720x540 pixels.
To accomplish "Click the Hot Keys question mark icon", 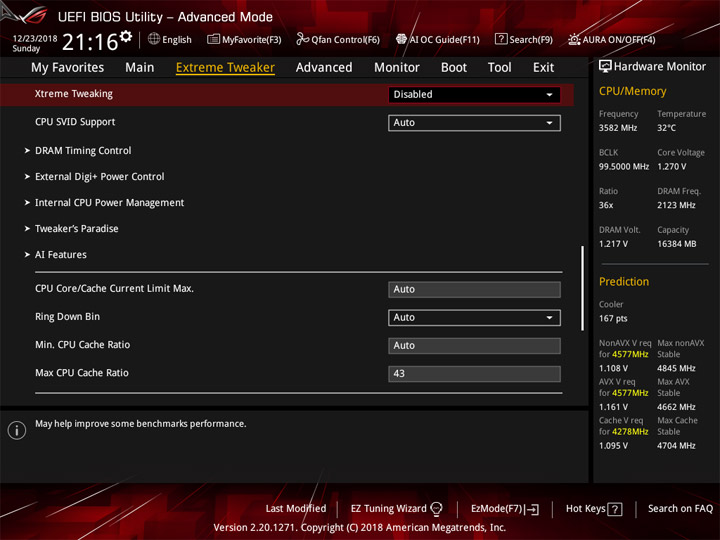I will pos(615,509).
